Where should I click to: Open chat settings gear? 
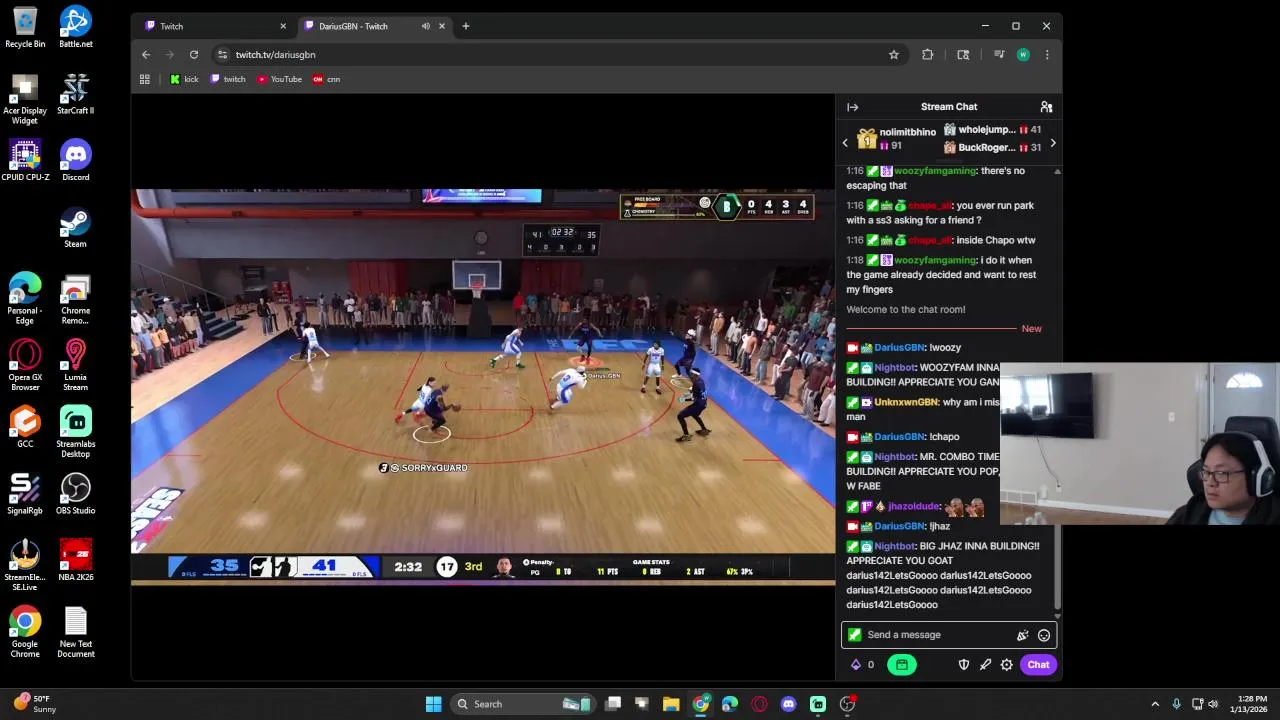[1007, 665]
